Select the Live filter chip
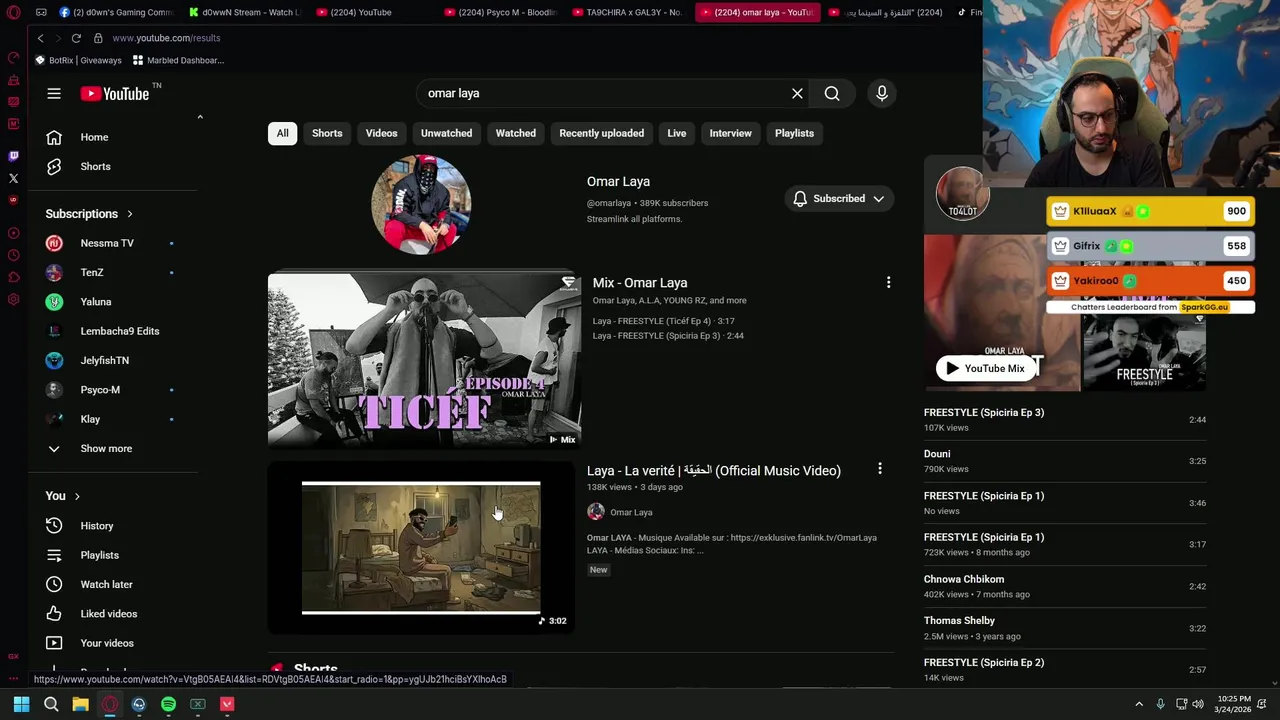 pos(677,133)
